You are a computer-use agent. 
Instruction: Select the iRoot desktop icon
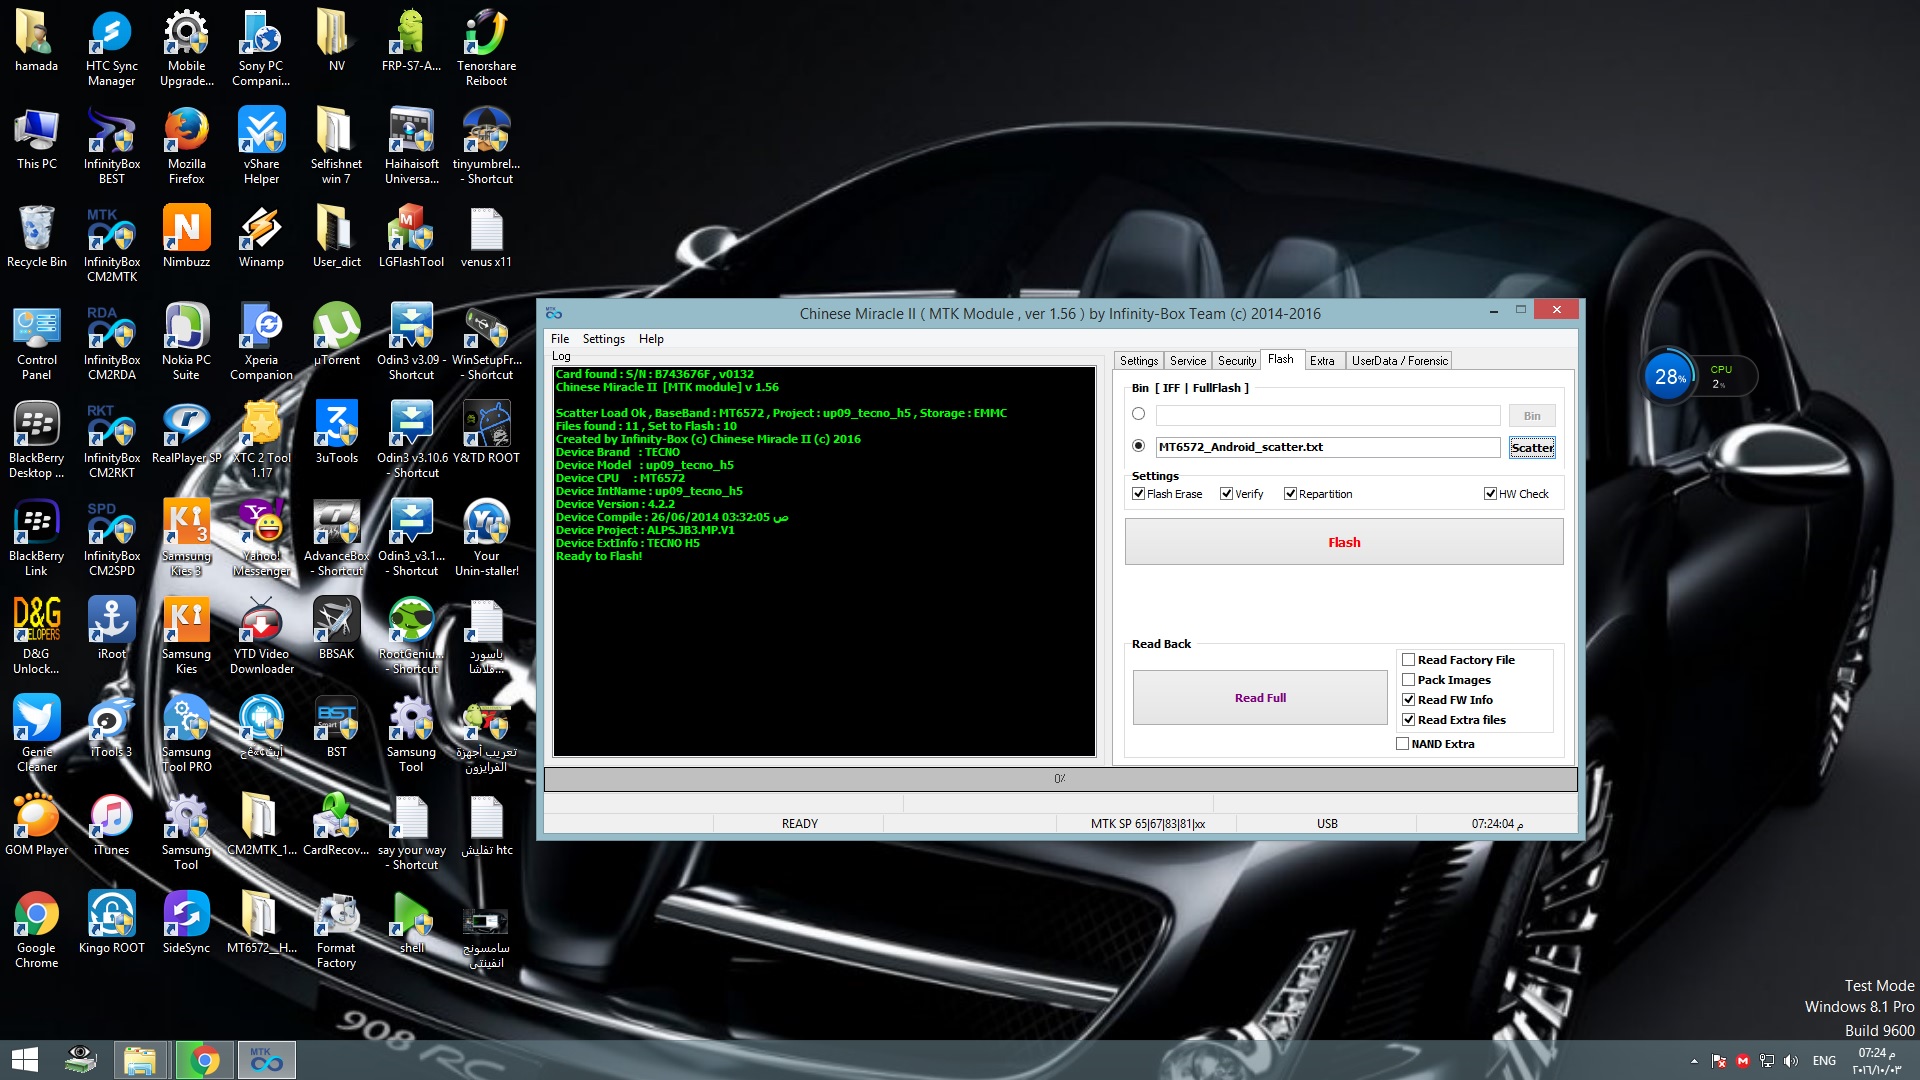[111, 629]
